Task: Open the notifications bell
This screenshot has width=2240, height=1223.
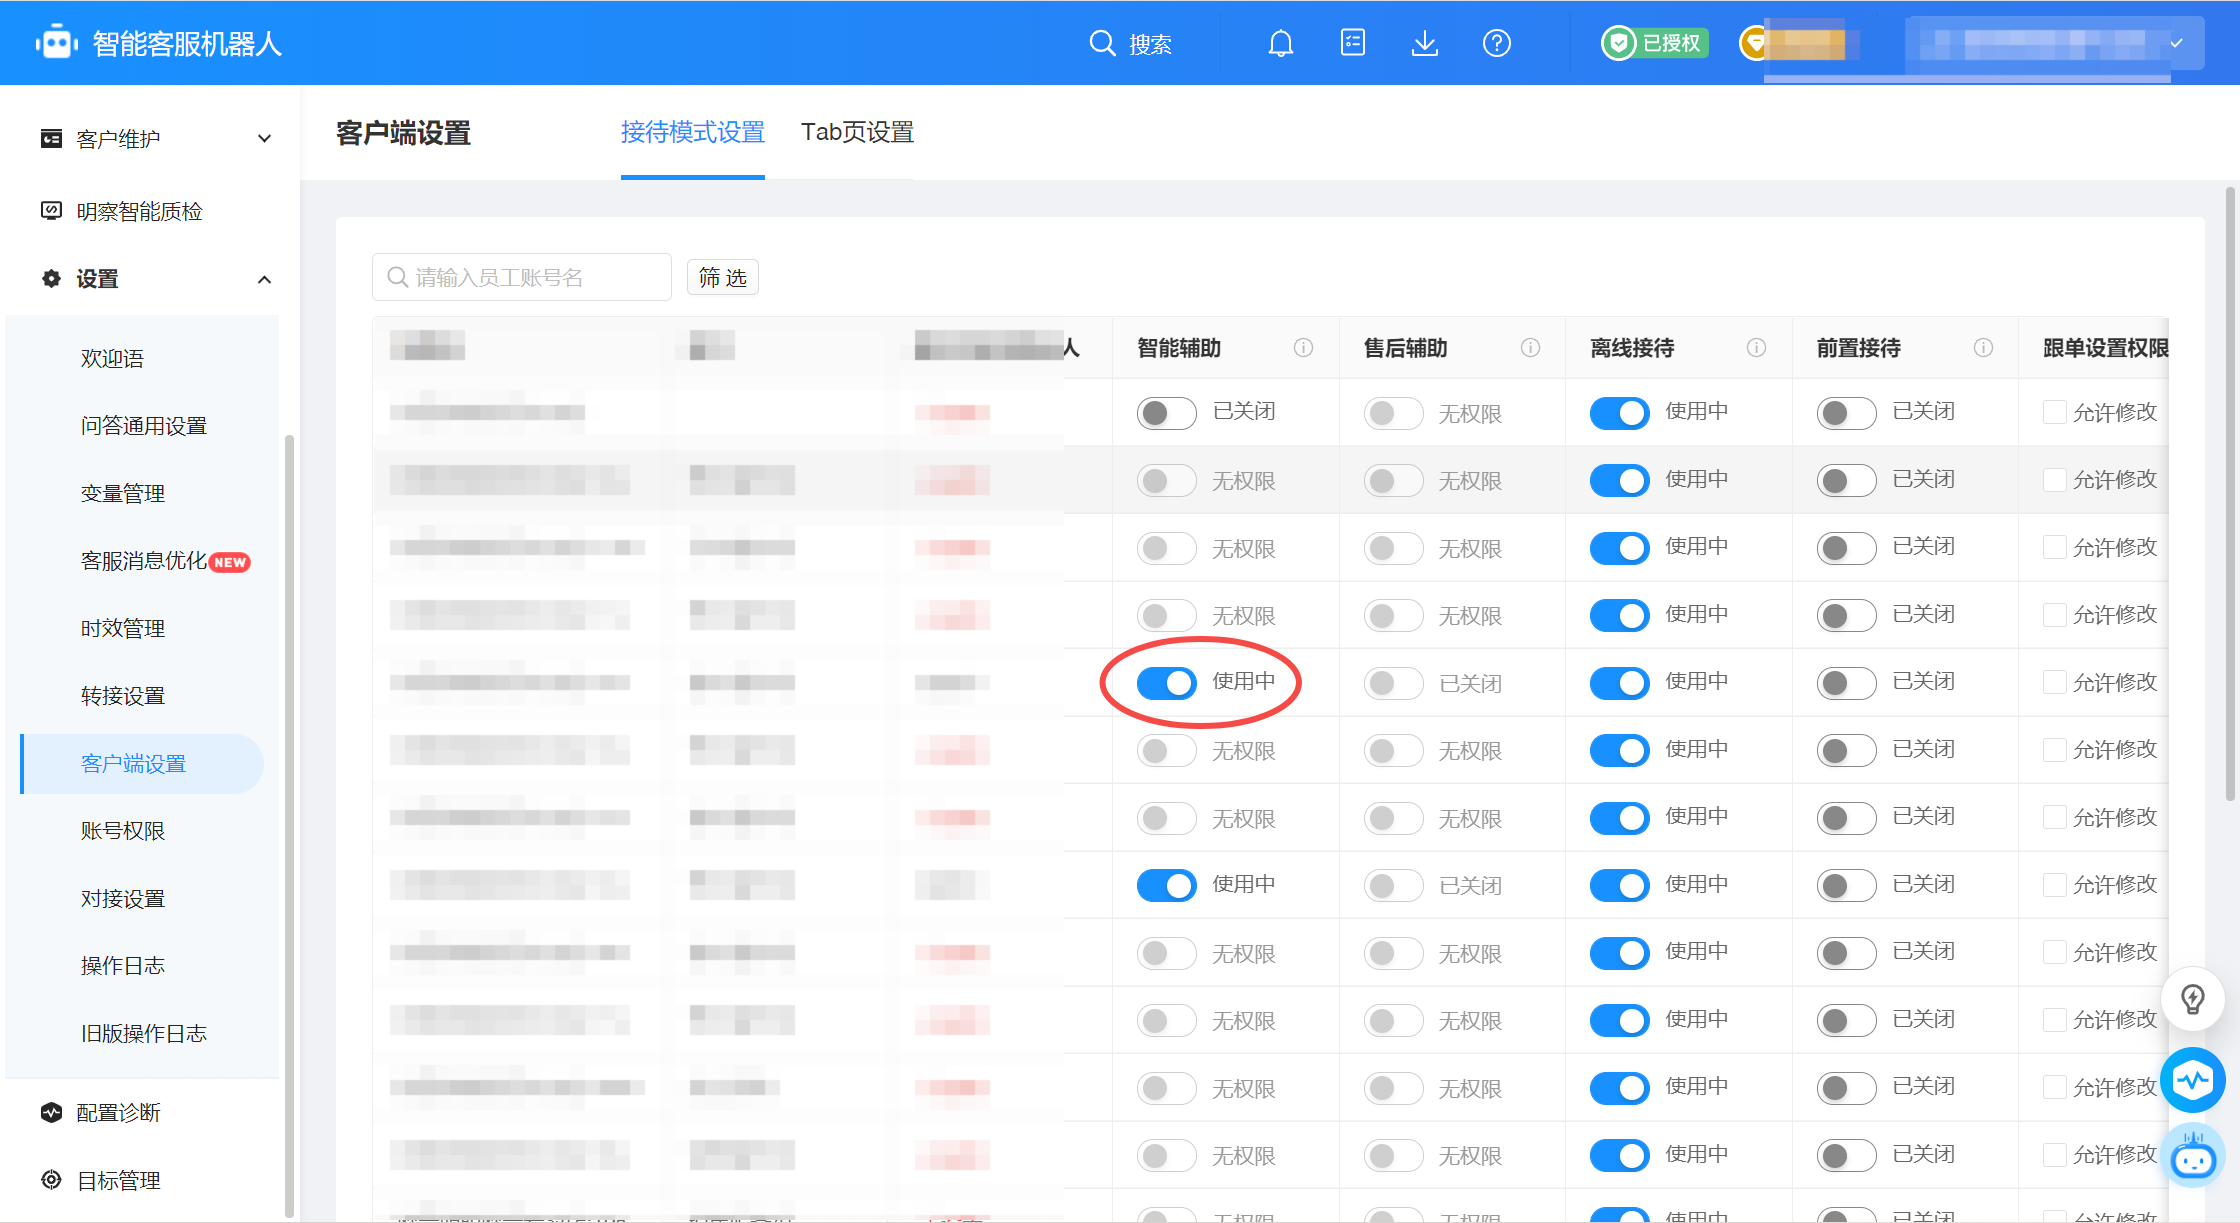Action: [x=1281, y=43]
